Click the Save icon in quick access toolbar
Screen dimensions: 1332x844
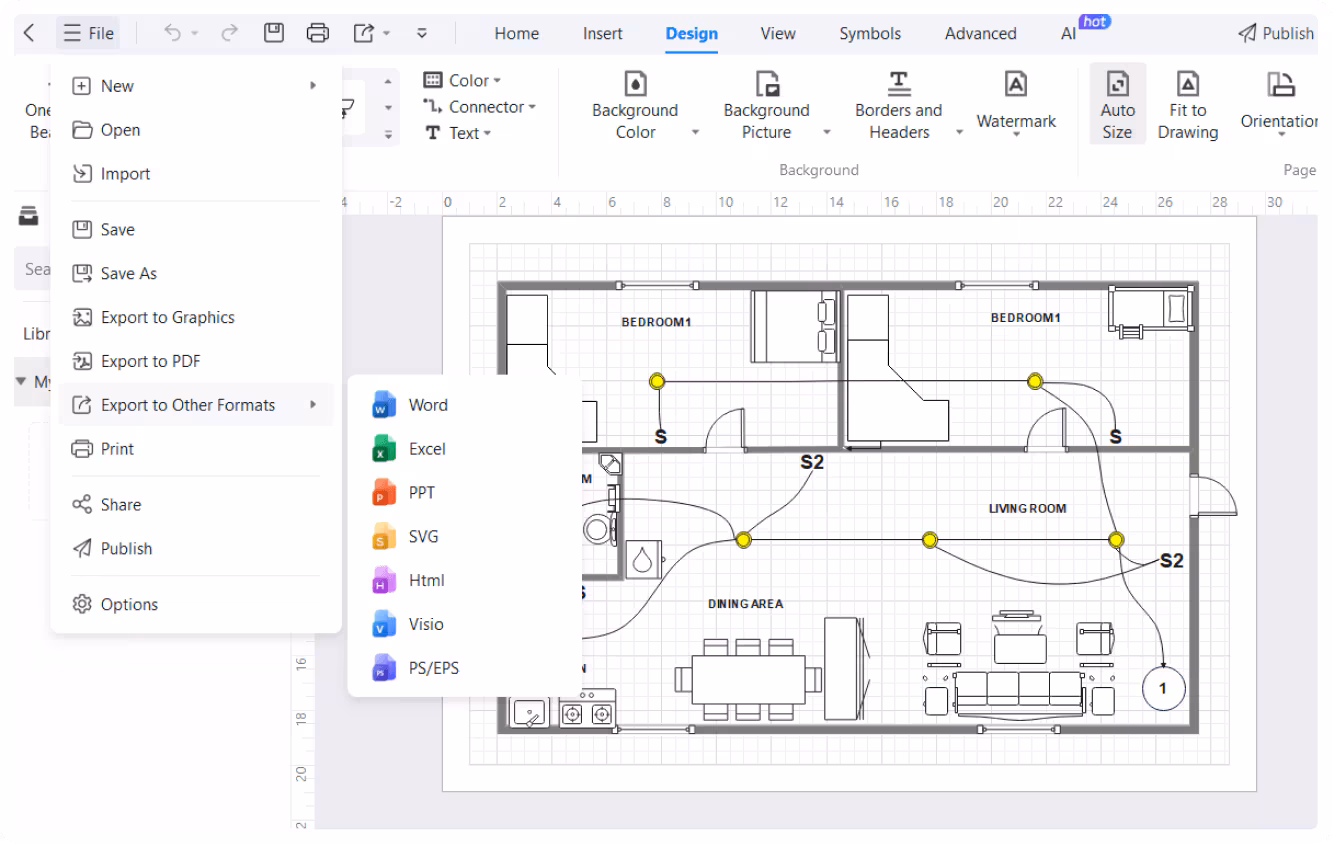pyautogui.click(x=273, y=32)
